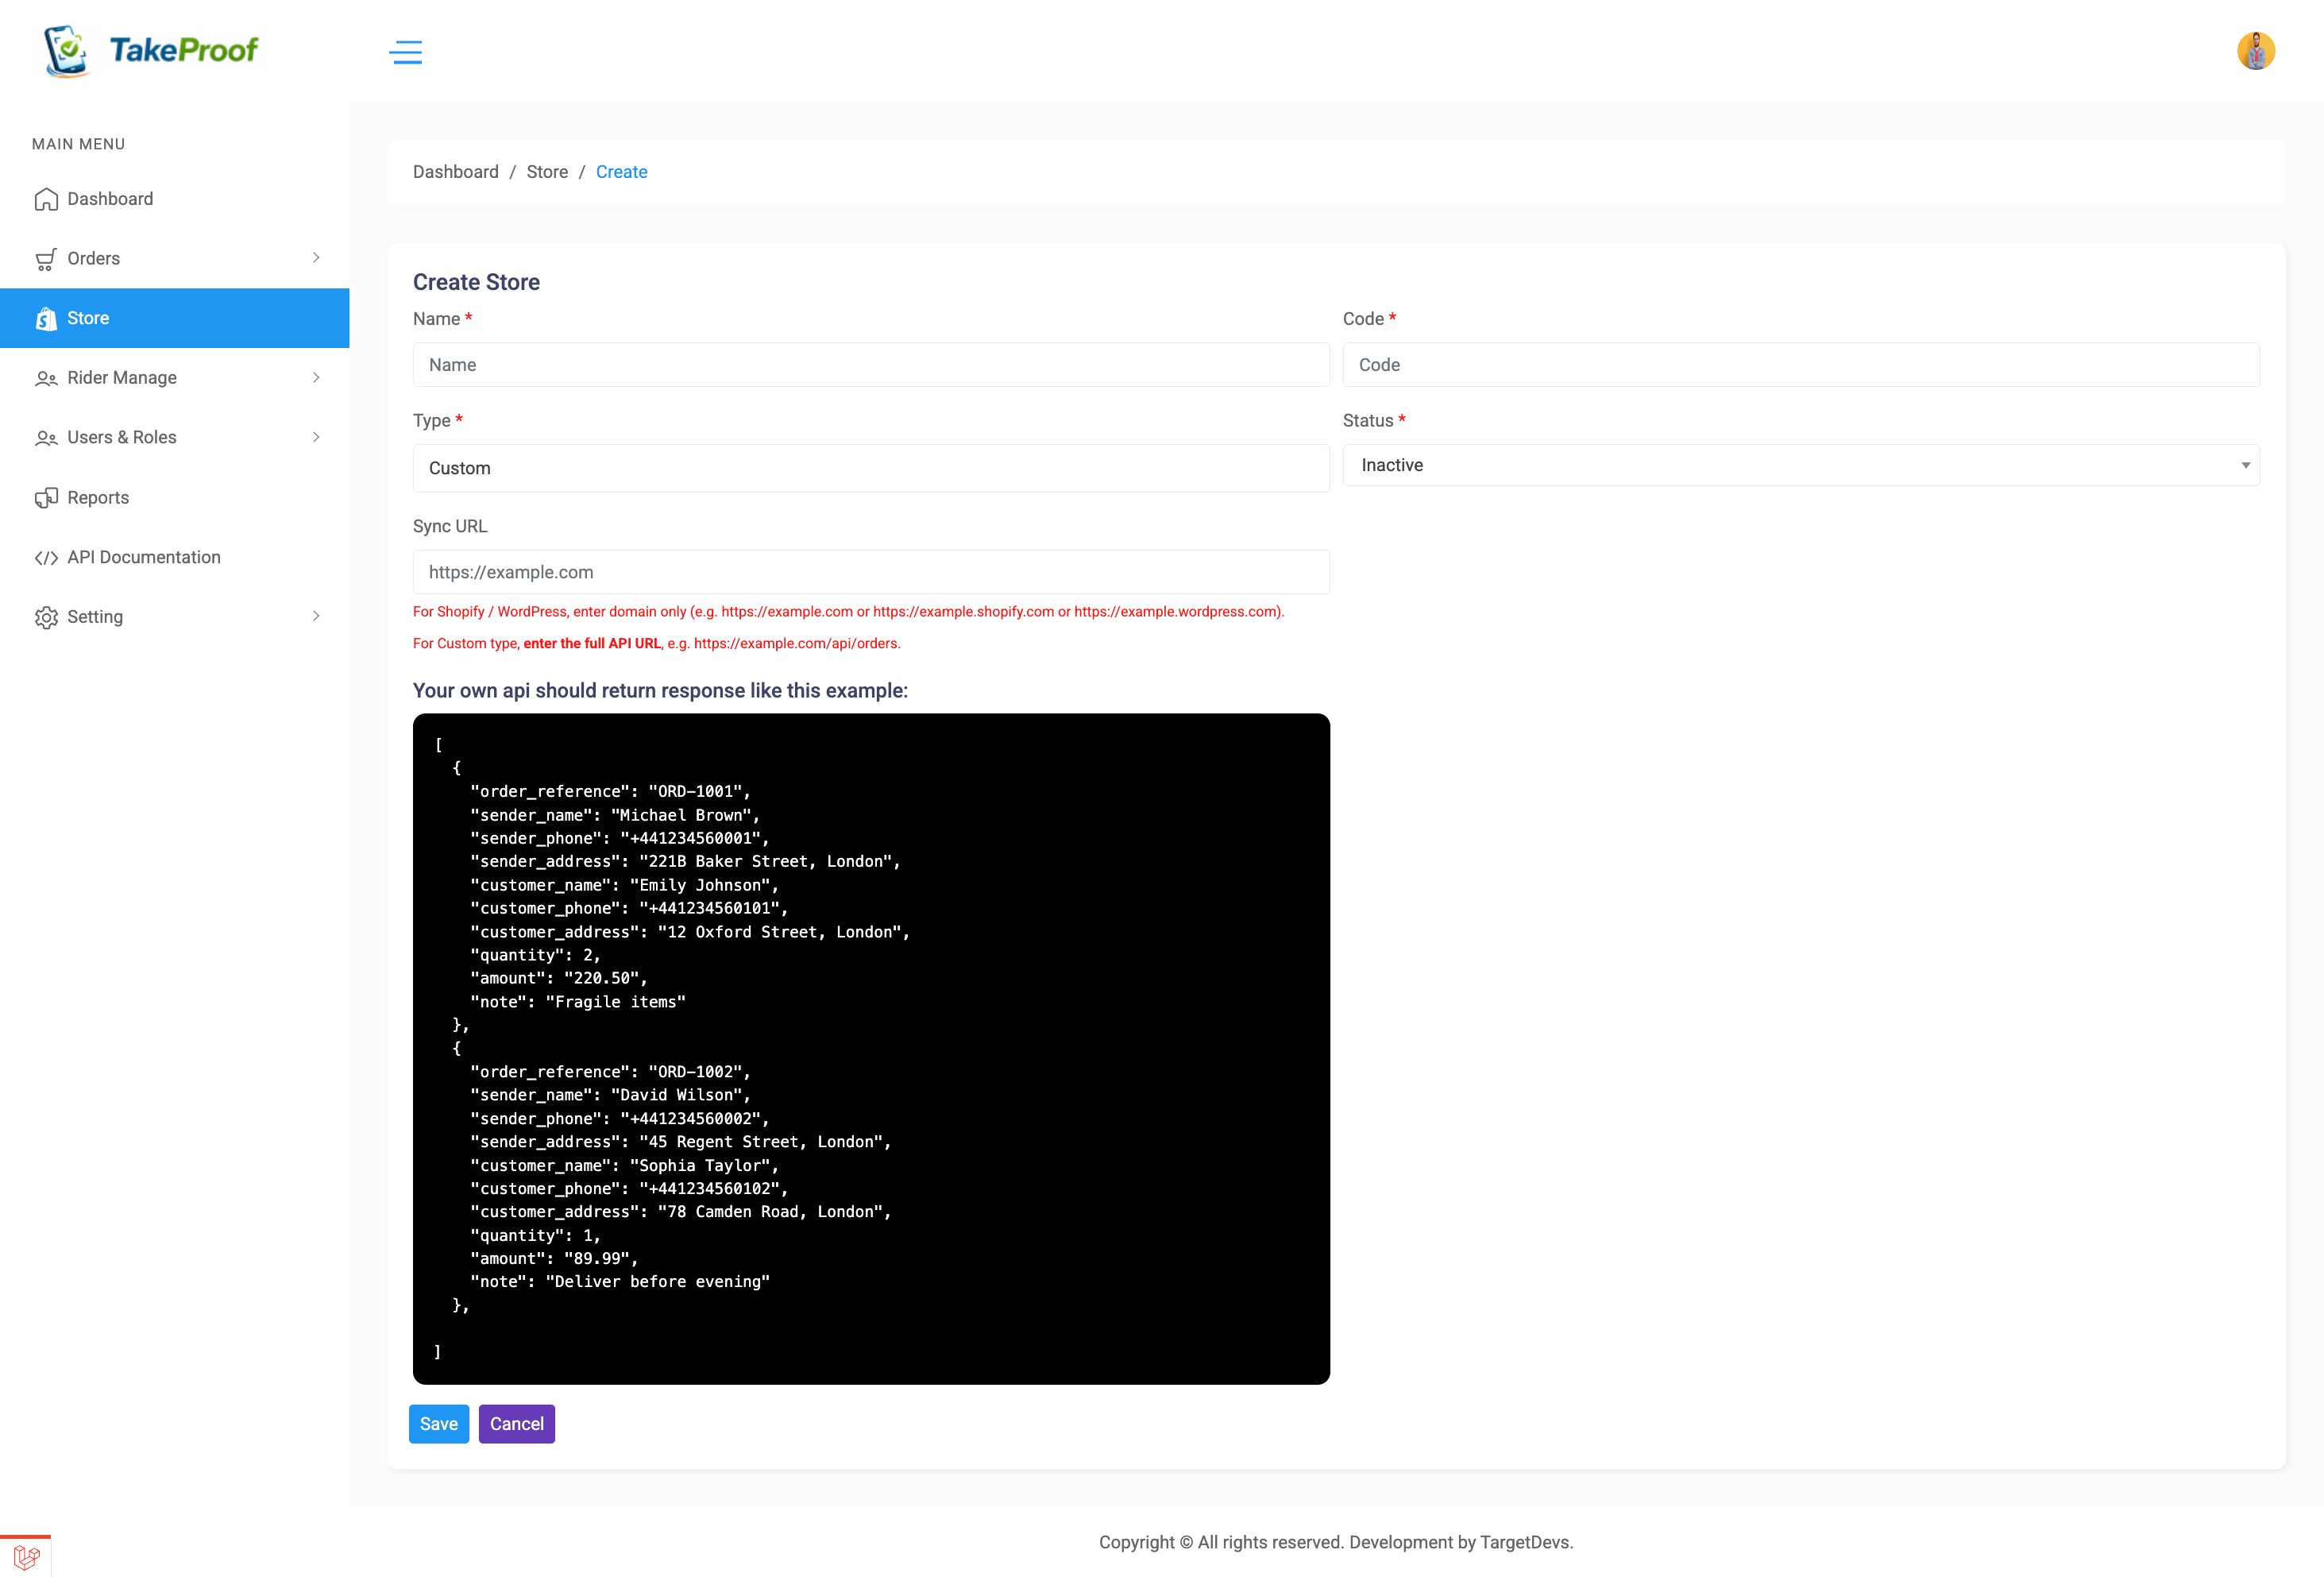Click the Setting gear icon
Image resolution: width=2324 pixels, height=1577 pixels.
(46, 617)
